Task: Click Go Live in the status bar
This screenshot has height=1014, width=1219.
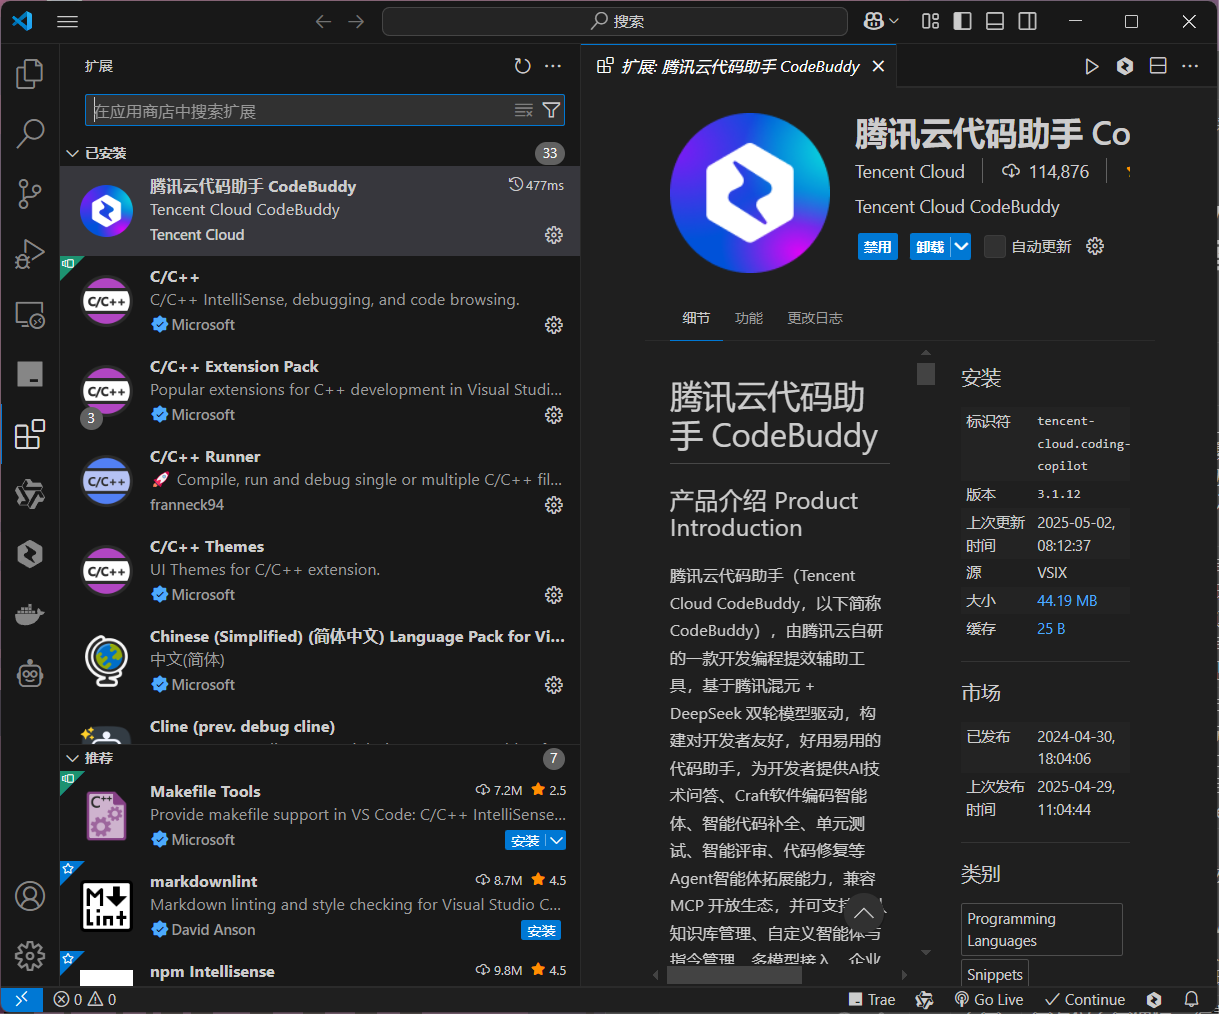Action: click(989, 999)
